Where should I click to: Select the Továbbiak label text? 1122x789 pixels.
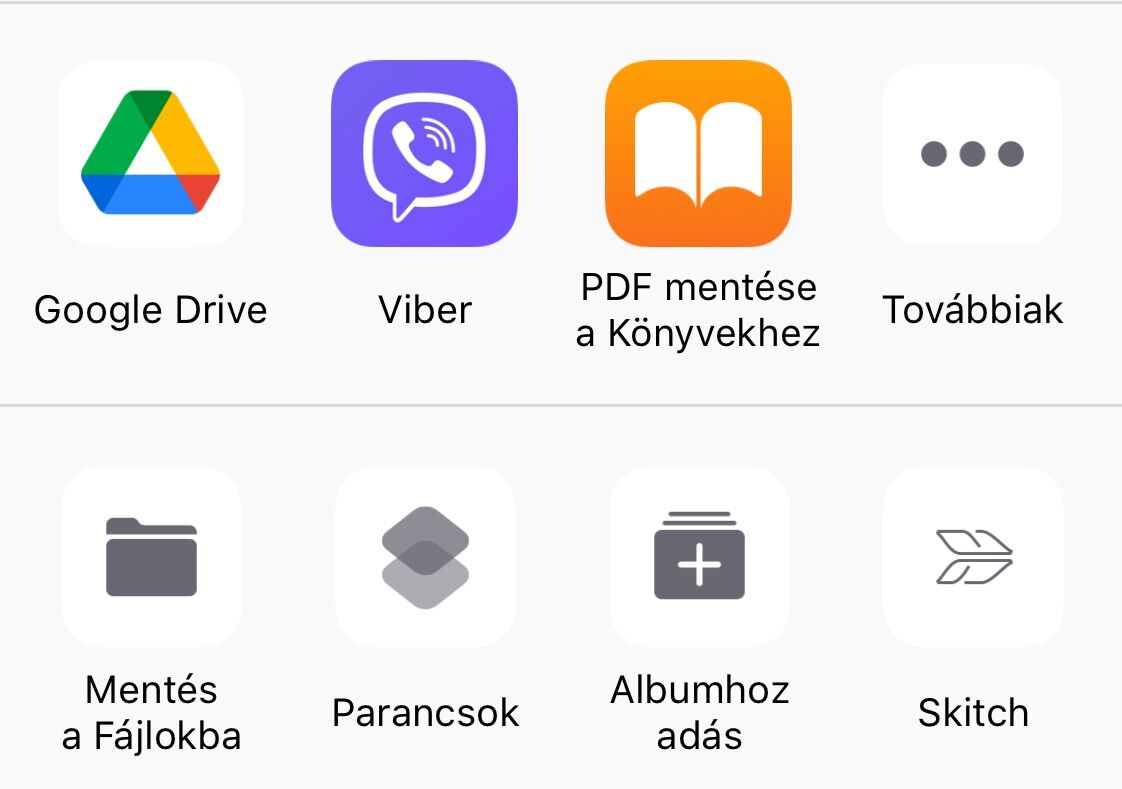click(x=972, y=310)
